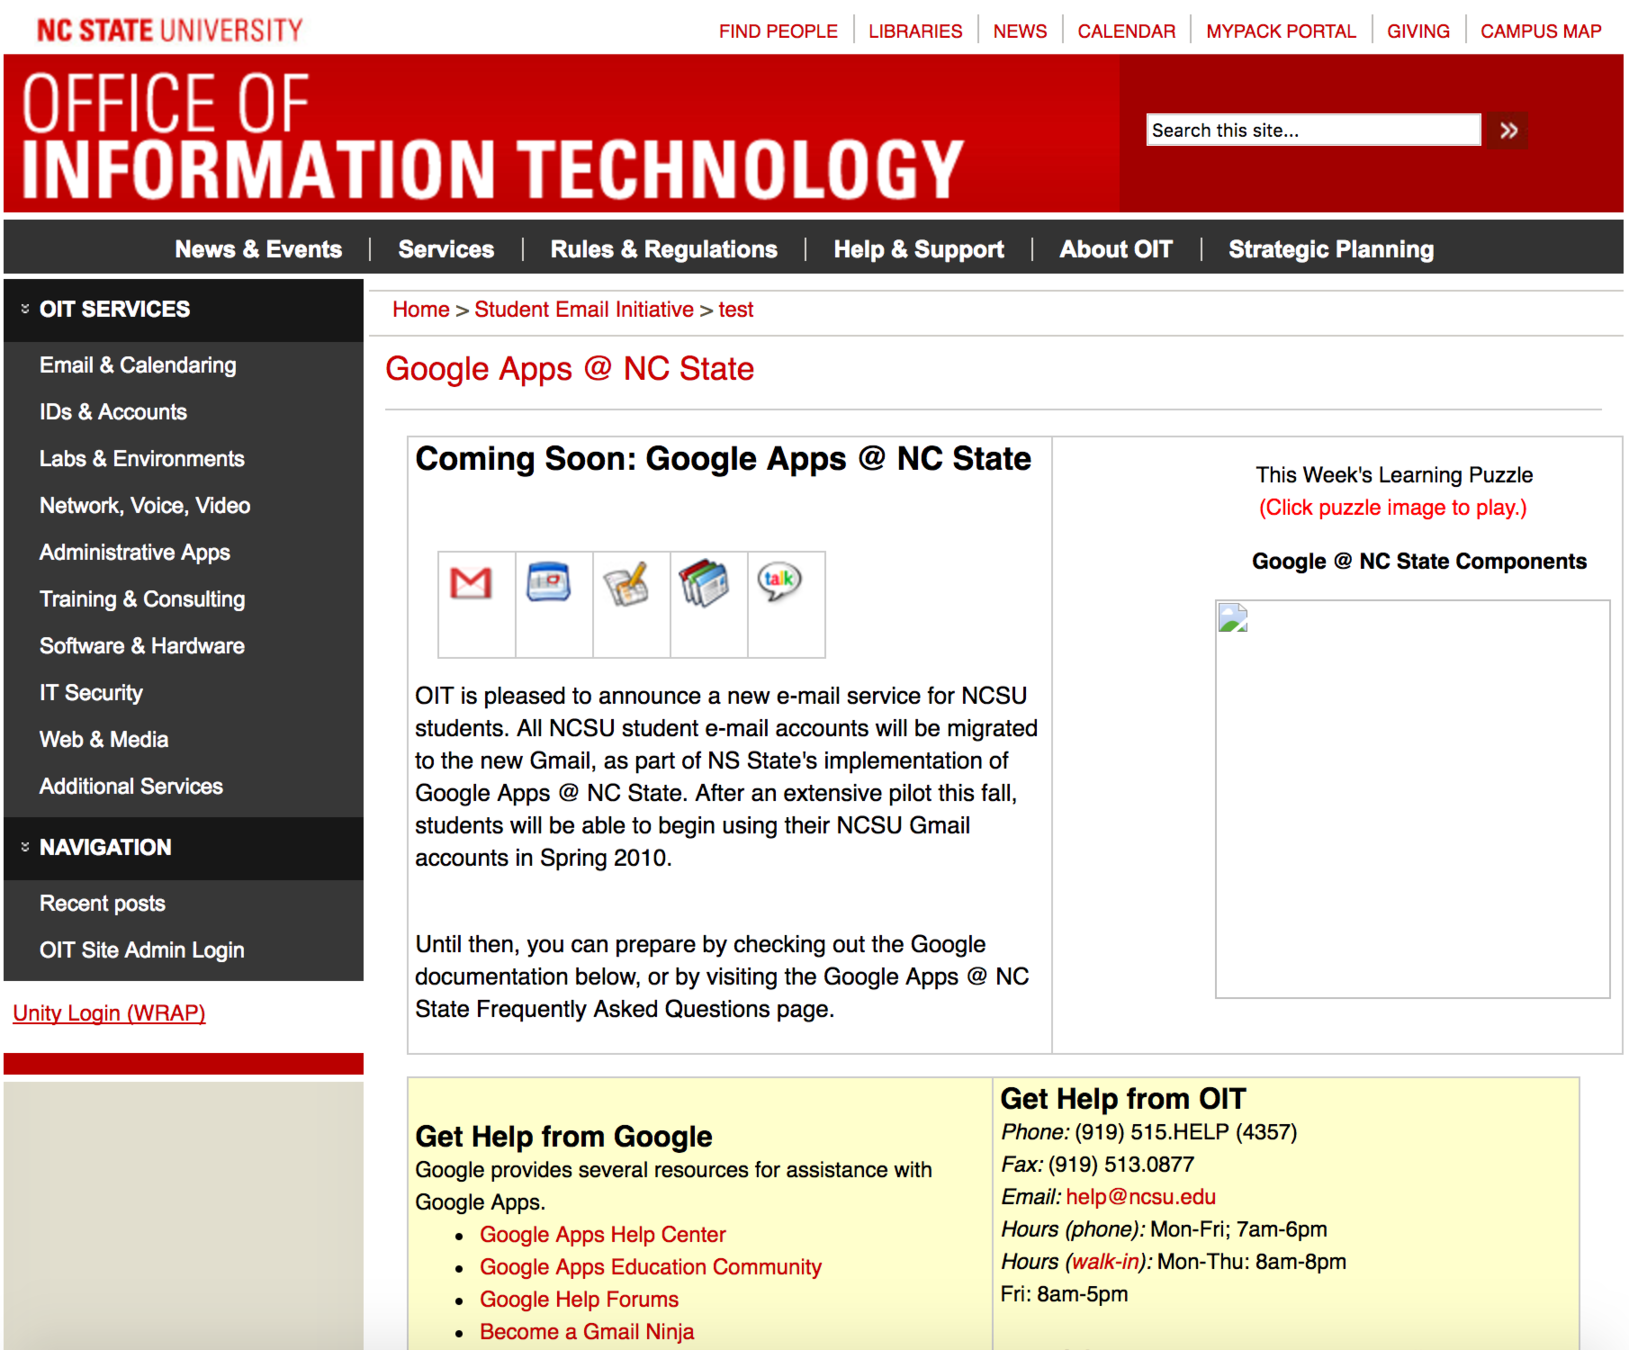Open the Help & Support menu

(919, 249)
